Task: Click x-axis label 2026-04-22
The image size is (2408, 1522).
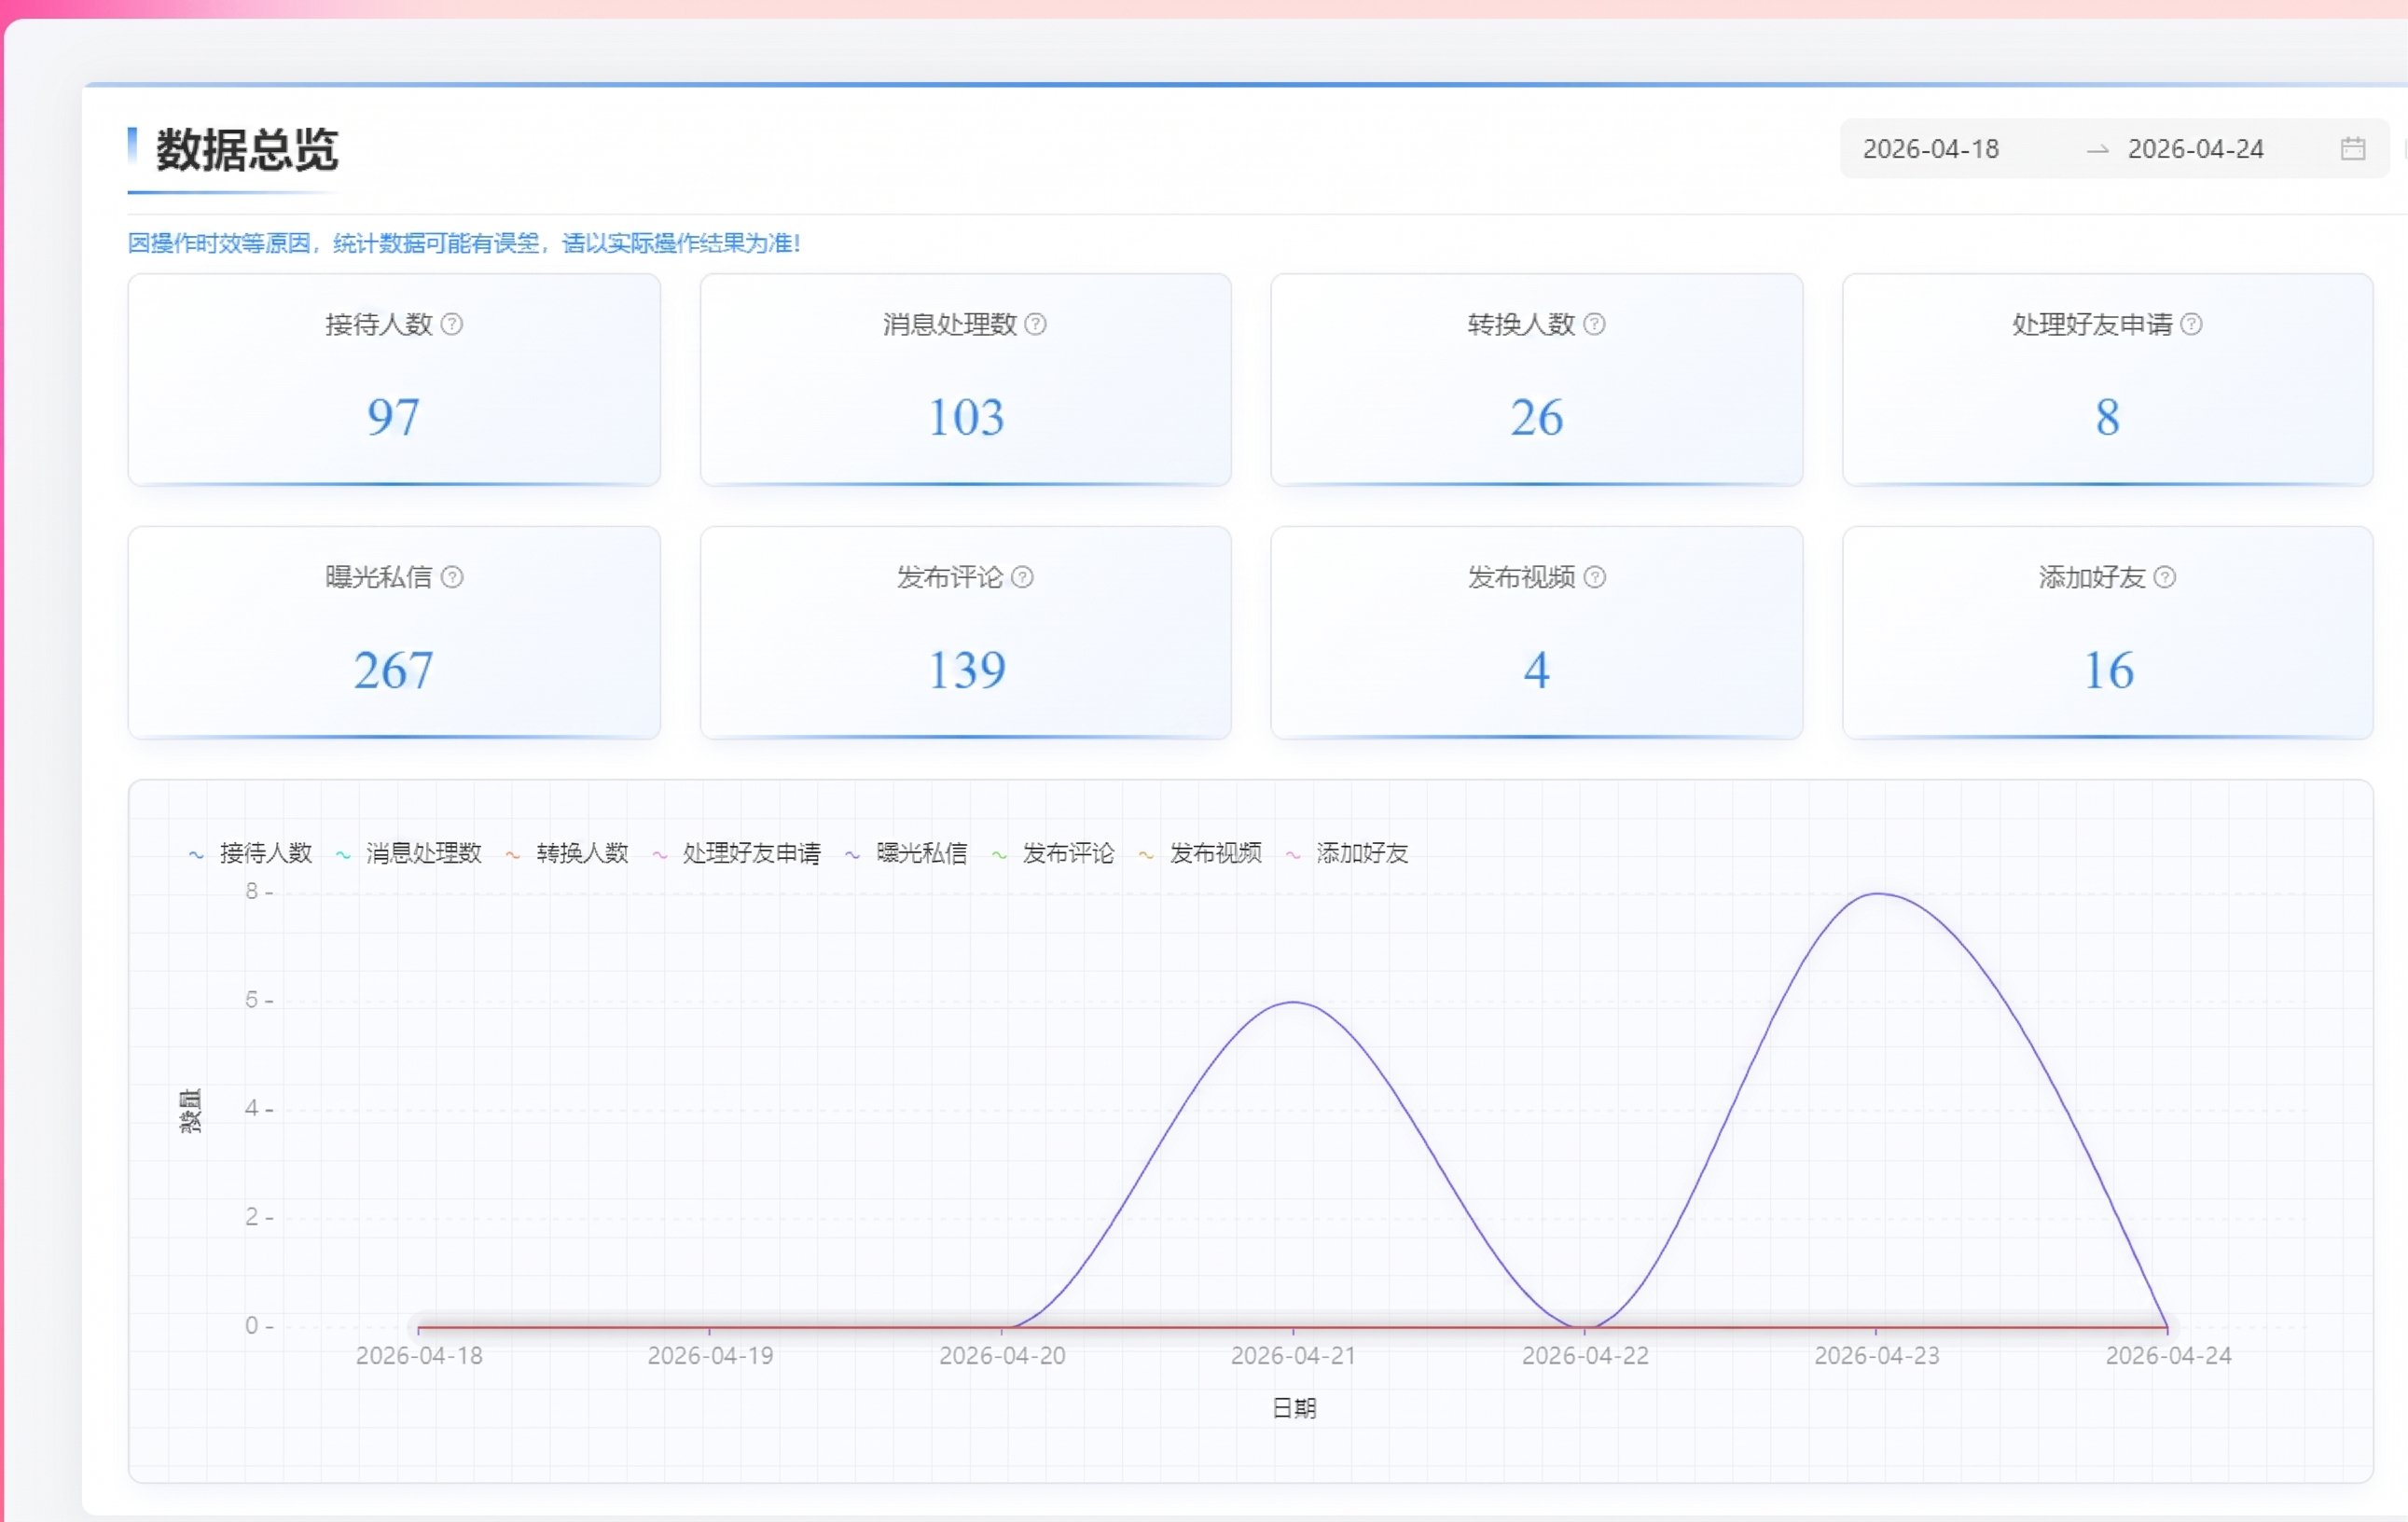Action: (x=1585, y=1356)
